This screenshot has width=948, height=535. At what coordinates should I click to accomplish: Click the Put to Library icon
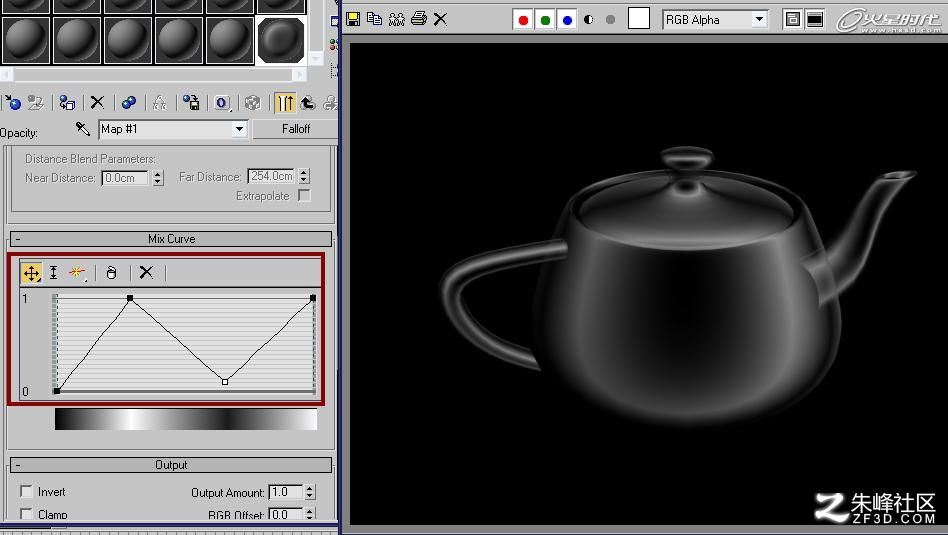pyautogui.click(x=191, y=103)
